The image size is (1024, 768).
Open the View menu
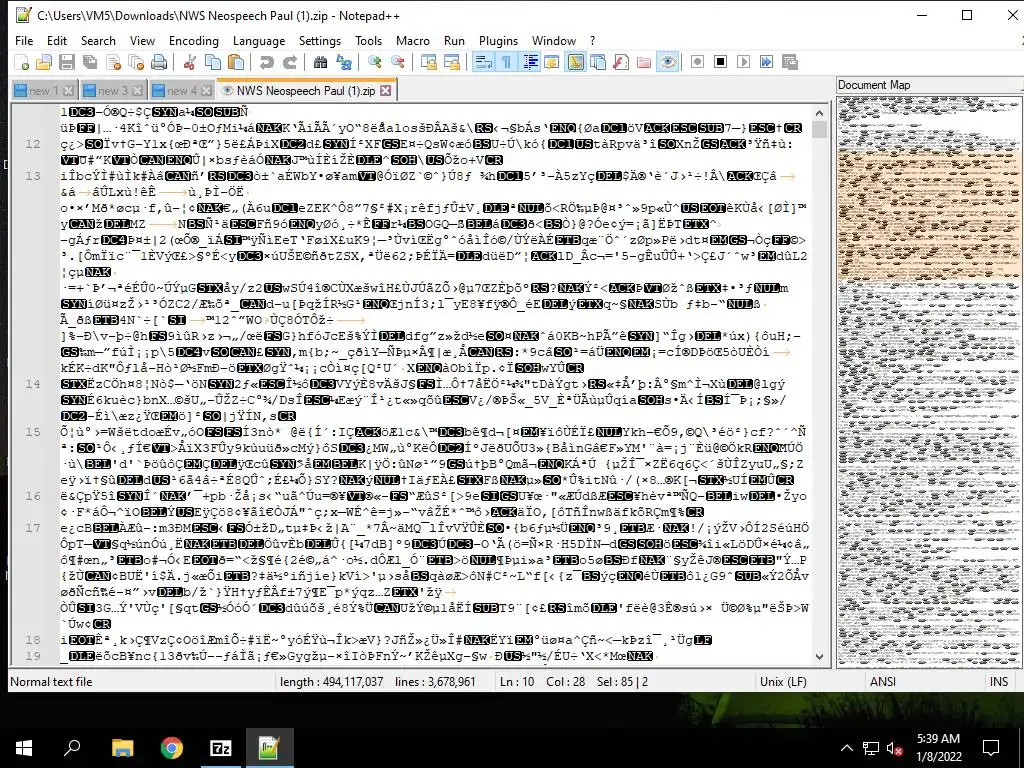pos(142,40)
